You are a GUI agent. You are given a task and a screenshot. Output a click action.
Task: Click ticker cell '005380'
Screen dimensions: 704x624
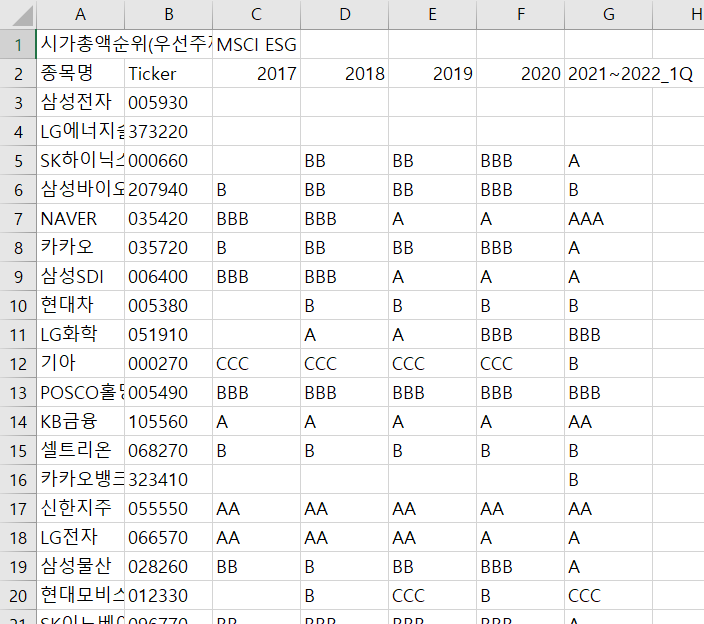[168, 305]
